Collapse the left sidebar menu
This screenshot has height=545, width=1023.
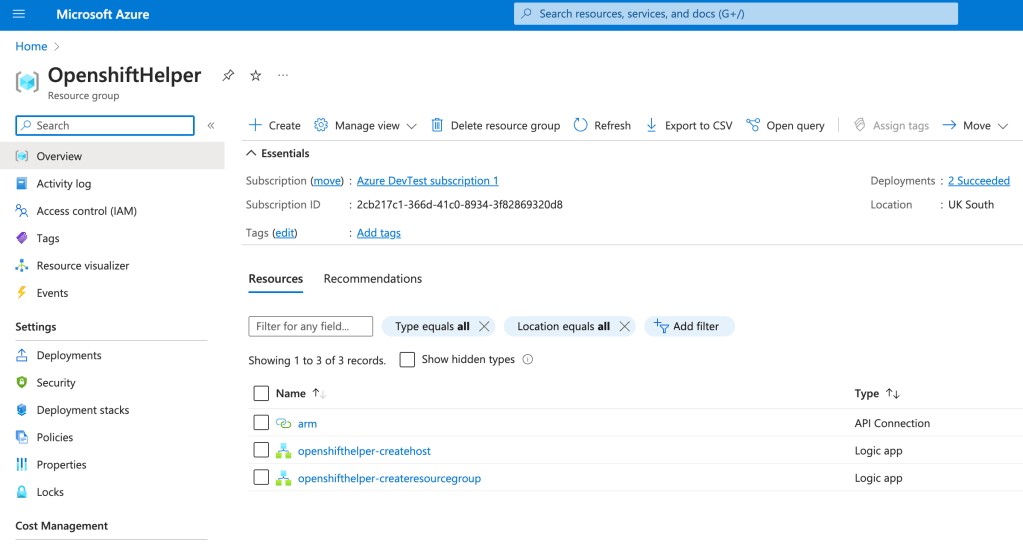pyautogui.click(x=211, y=125)
